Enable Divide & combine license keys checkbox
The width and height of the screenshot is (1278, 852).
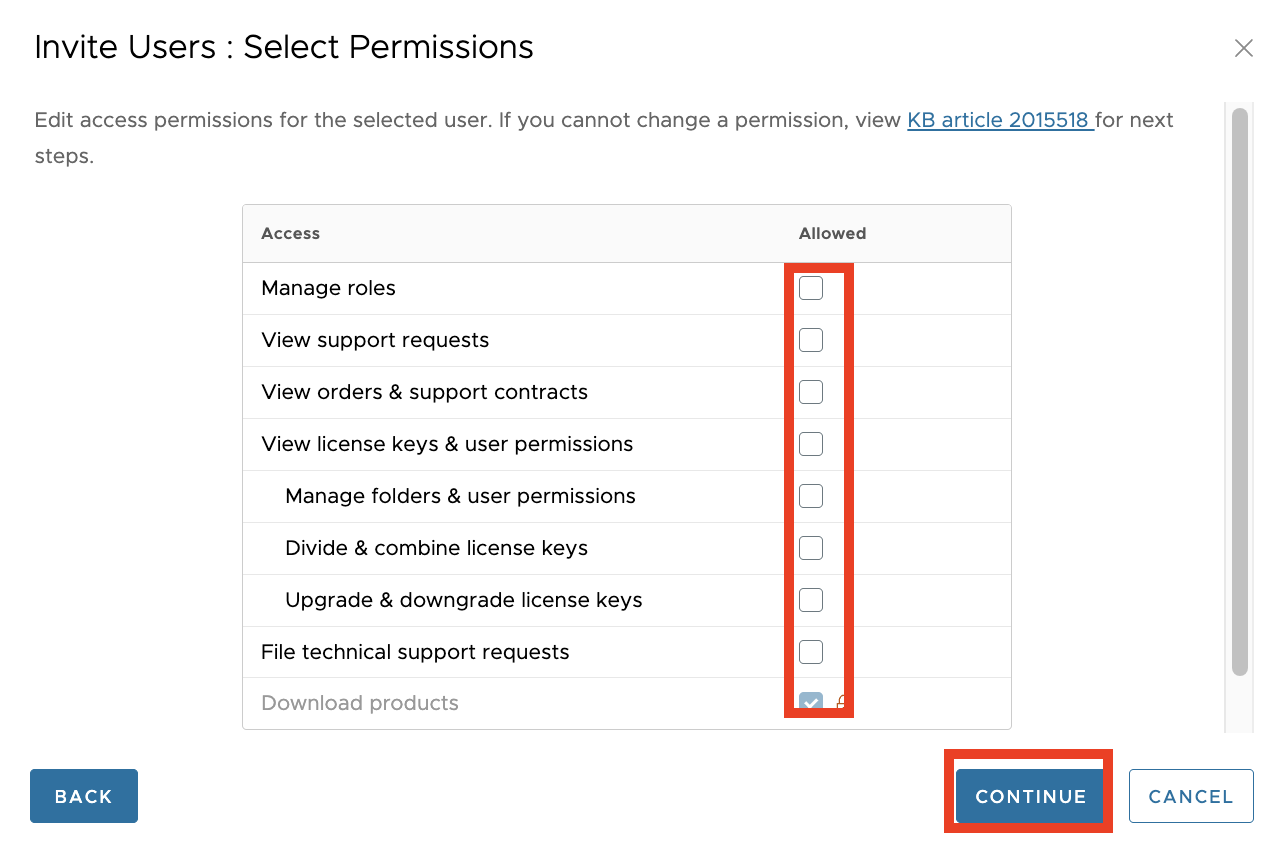point(811,548)
